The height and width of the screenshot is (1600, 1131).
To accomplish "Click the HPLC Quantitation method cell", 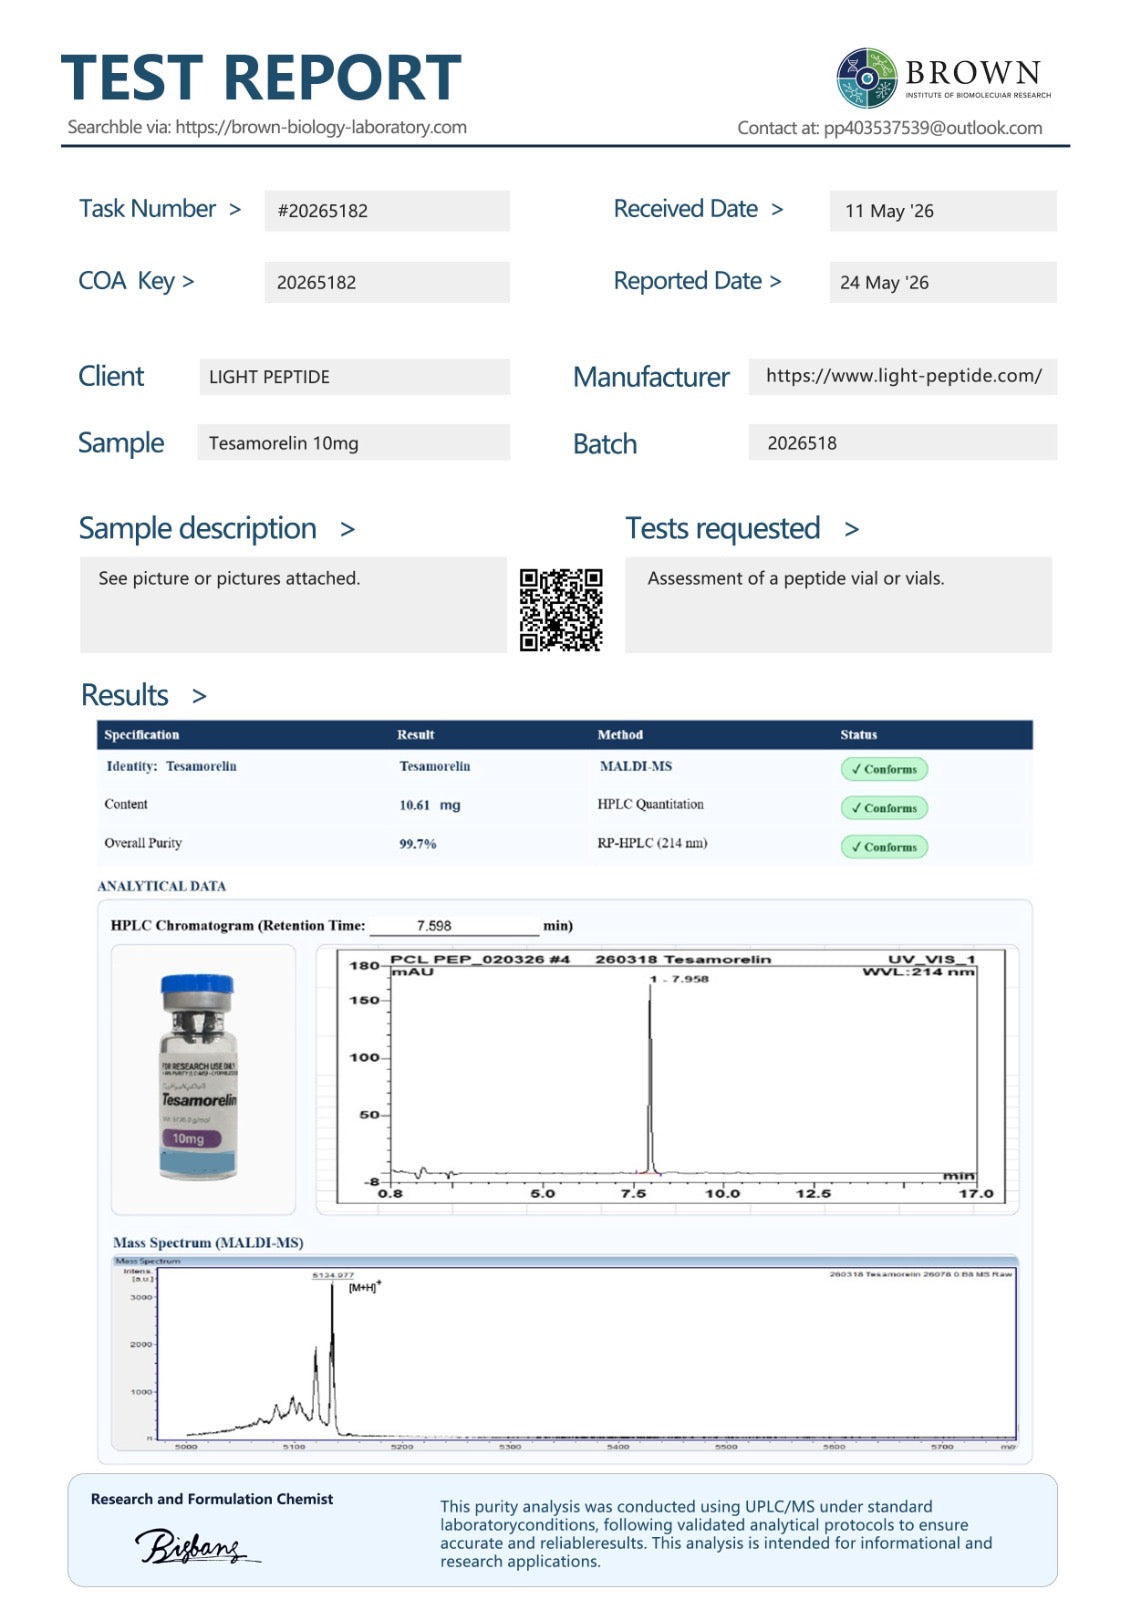I will [x=650, y=804].
